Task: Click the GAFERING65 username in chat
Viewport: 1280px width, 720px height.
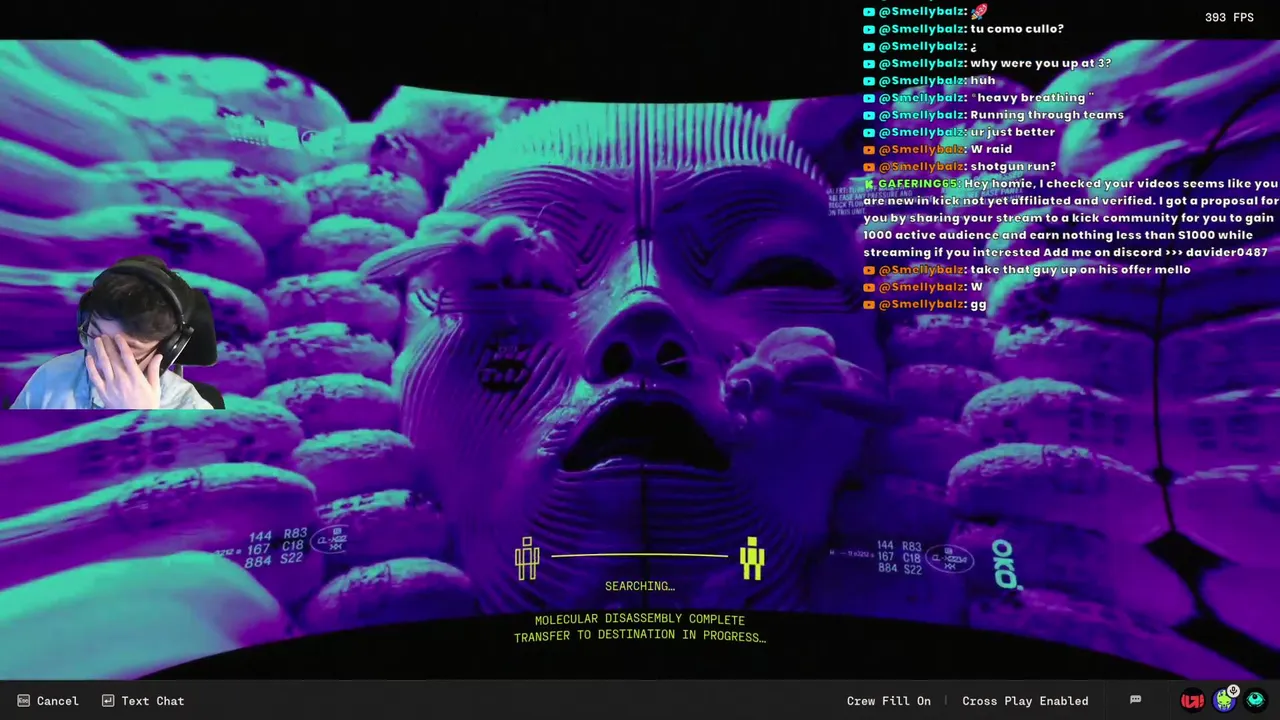Action: (918, 183)
